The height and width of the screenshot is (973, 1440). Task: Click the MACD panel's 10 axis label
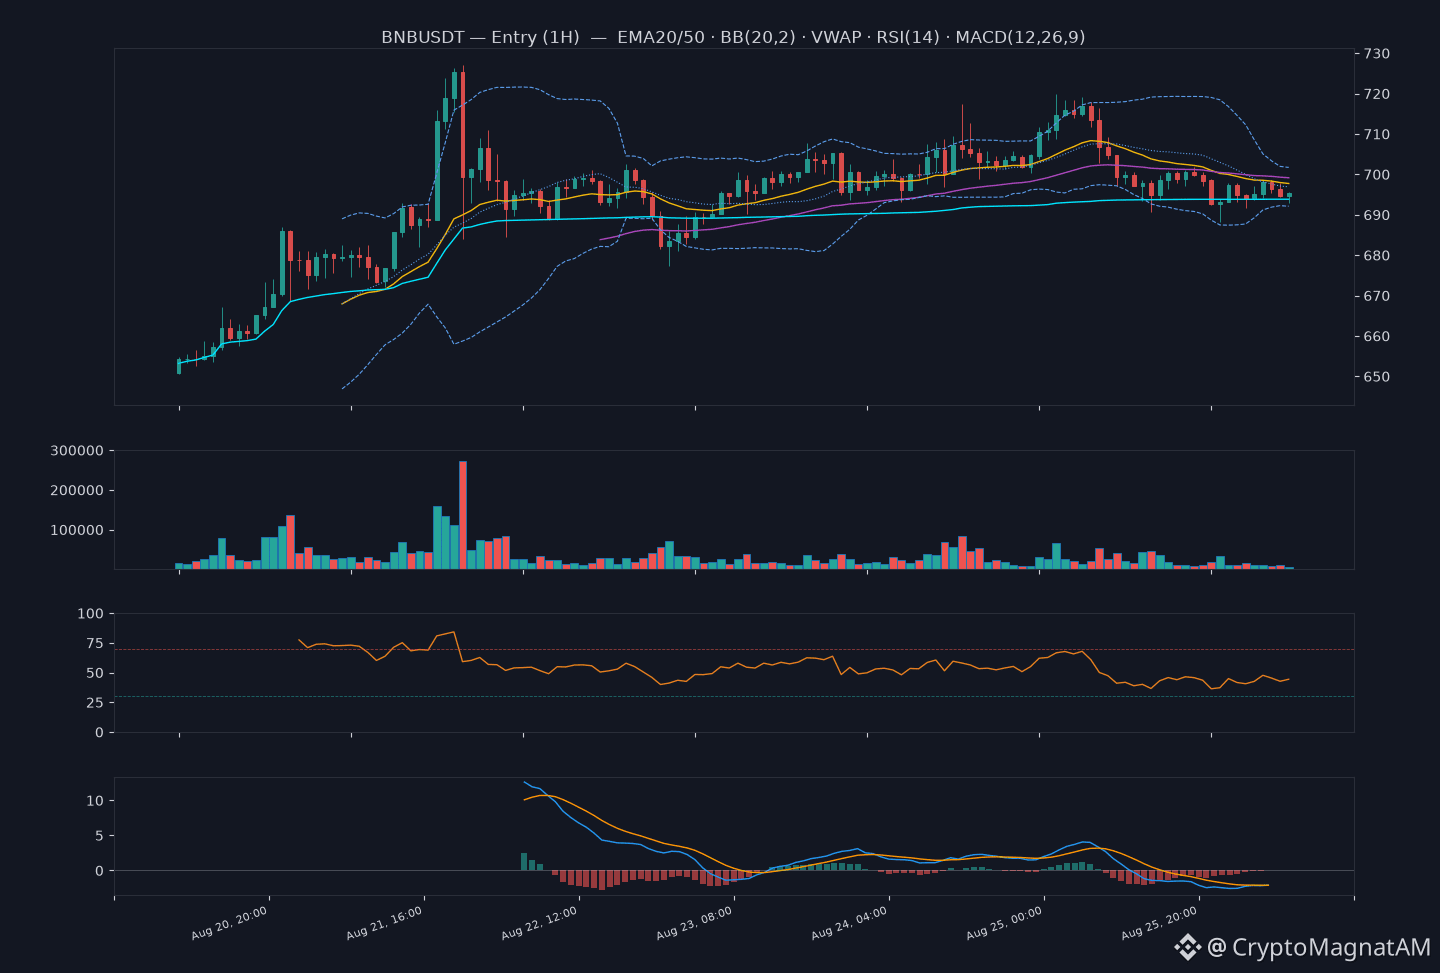pyautogui.click(x=95, y=801)
